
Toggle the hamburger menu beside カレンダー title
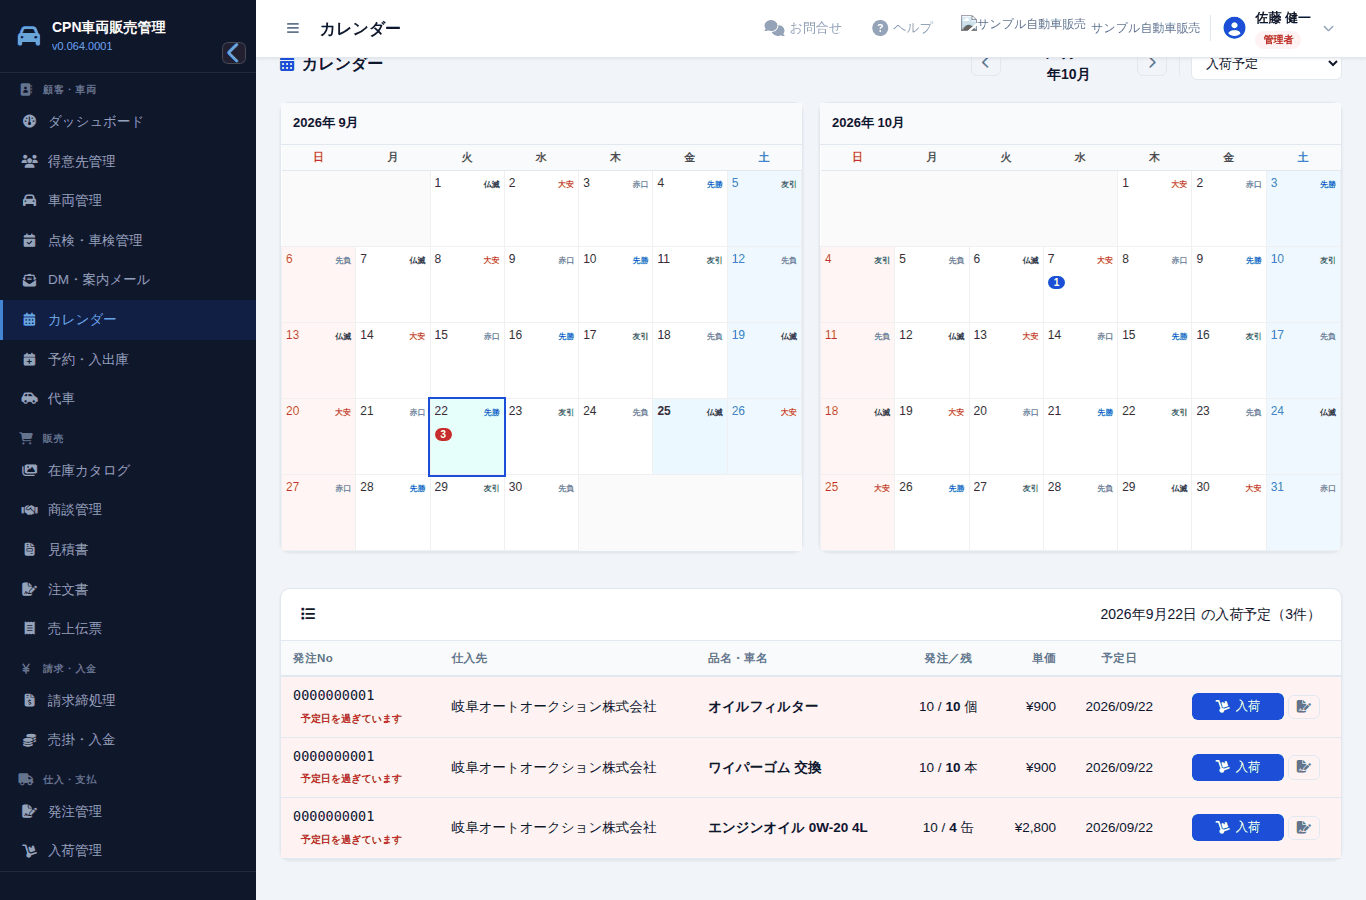pyautogui.click(x=293, y=28)
